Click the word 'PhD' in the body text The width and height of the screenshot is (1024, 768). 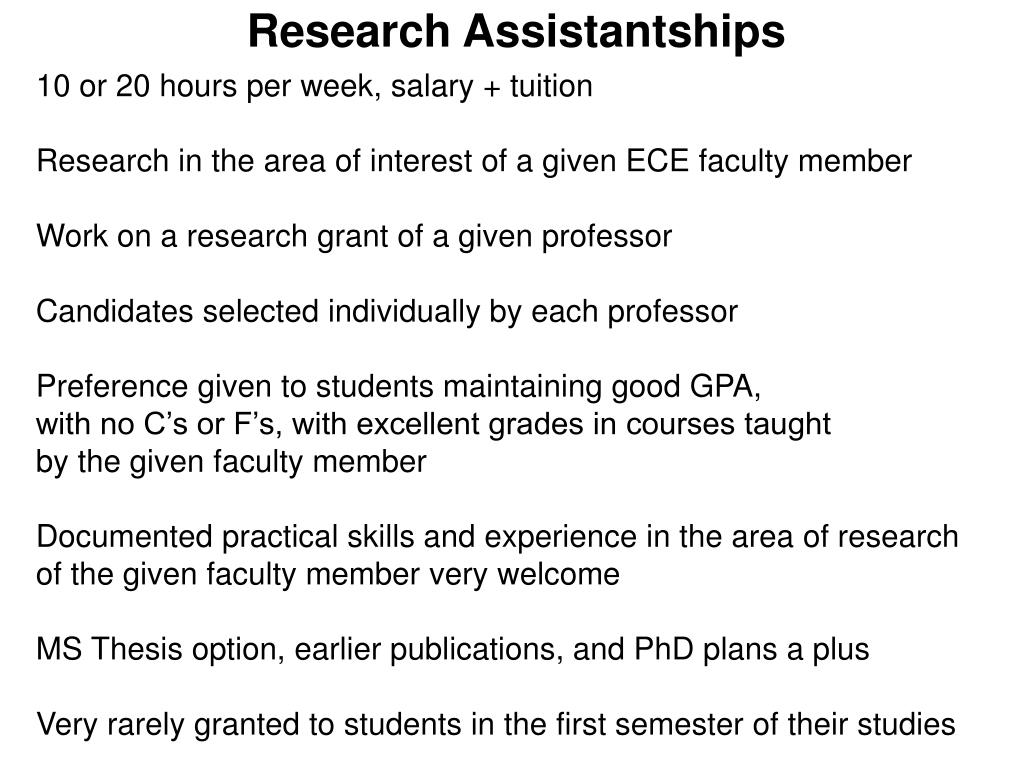point(664,649)
